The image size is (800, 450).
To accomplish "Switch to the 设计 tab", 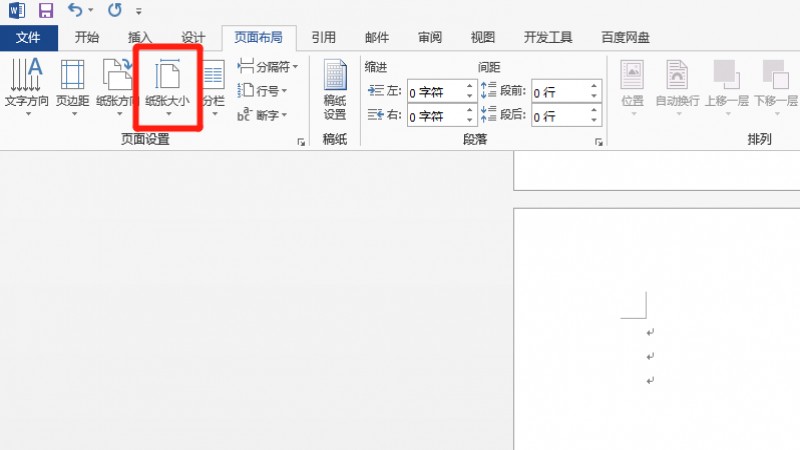I will coord(193,37).
